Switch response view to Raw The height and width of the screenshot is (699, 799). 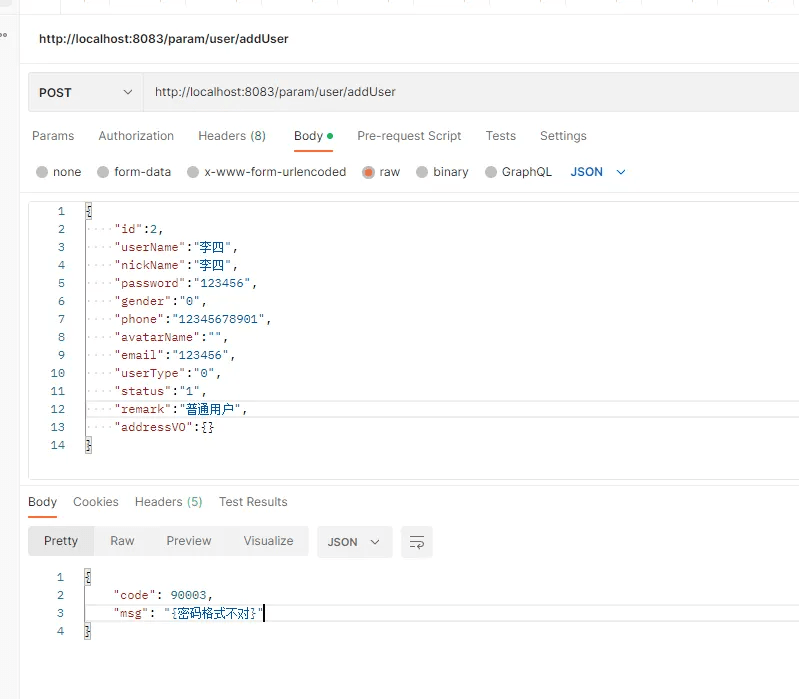coord(122,541)
